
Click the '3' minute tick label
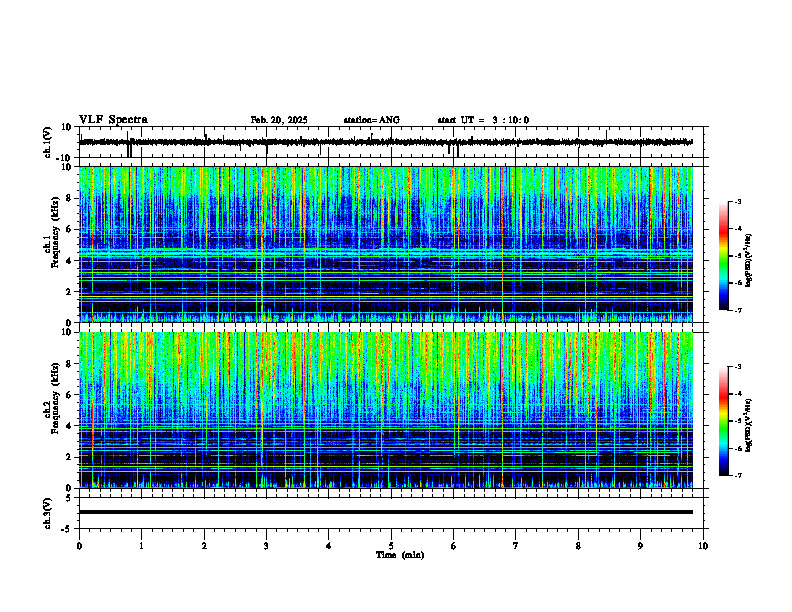click(266, 546)
